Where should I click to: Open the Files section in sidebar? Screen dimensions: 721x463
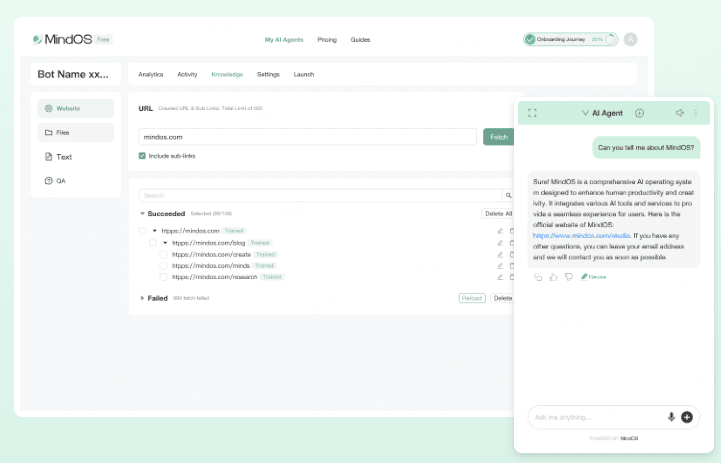[76, 132]
